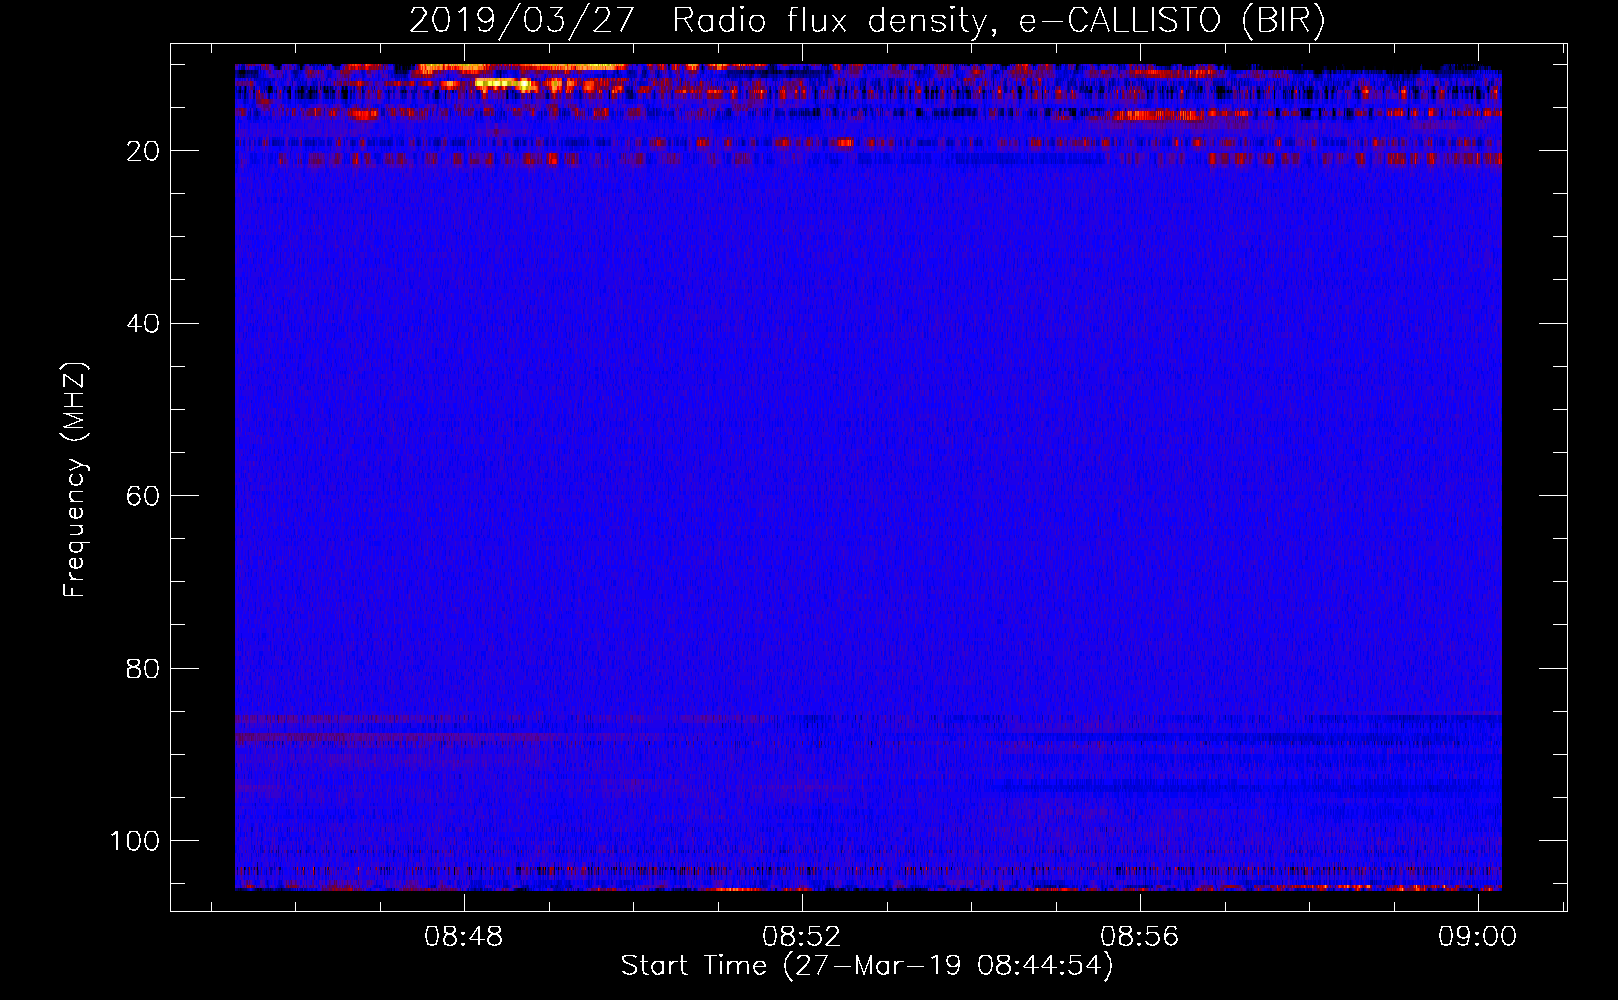The image size is (1618, 1000).
Task: Select the 100 frequency tick label
Action: (x=135, y=841)
